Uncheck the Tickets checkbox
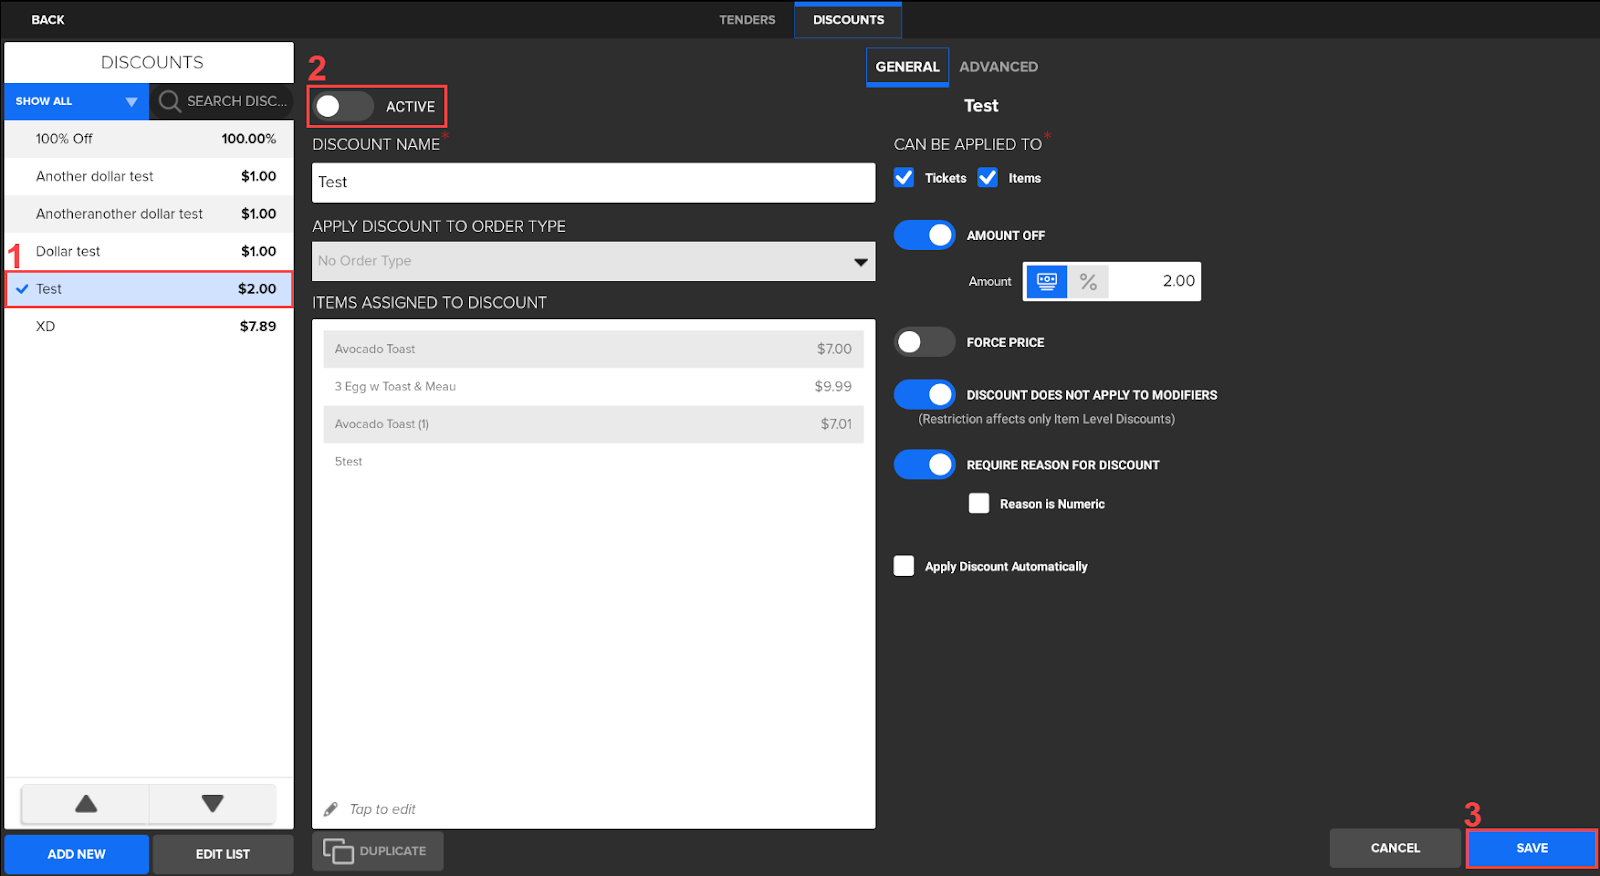The height and width of the screenshot is (876, 1600). [904, 178]
